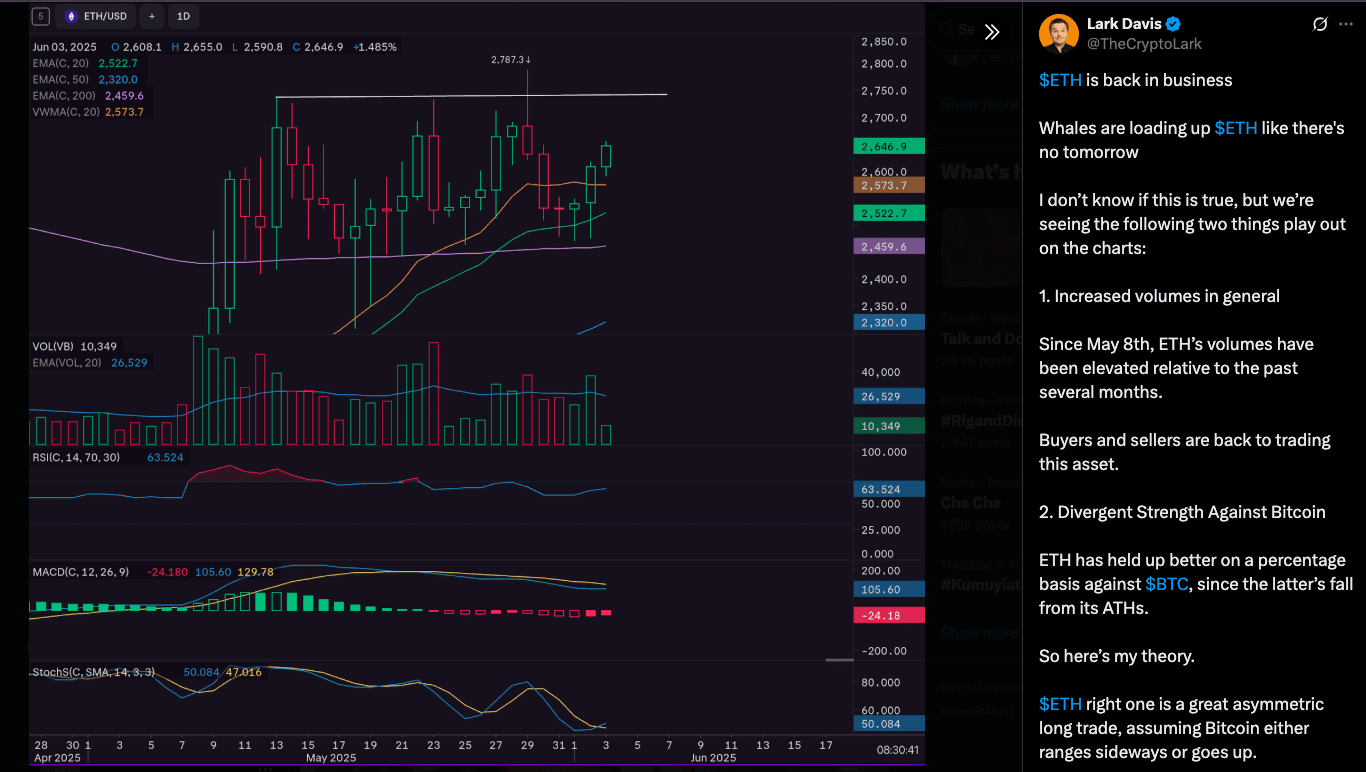The height and width of the screenshot is (772, 1366).
Task: Click the blue verified badge
Action: tap(1174, 24)
